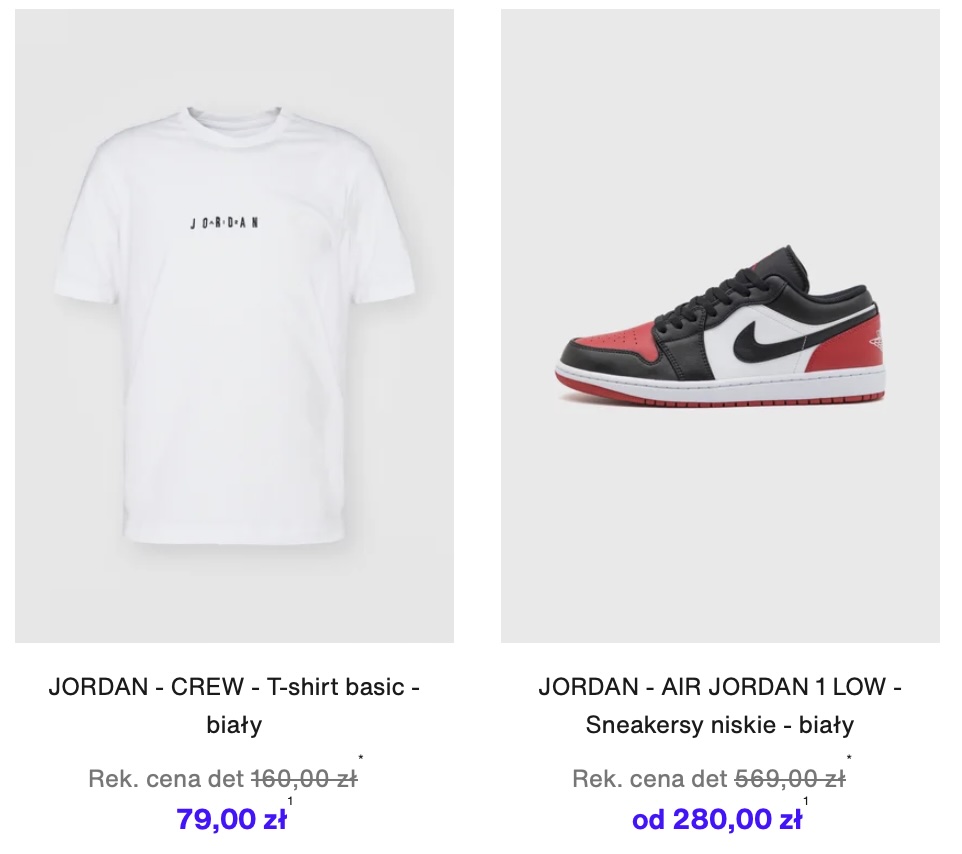Click the 79,00 zł sale price
The width and height of the screenshot is (962, 854).
231,819
